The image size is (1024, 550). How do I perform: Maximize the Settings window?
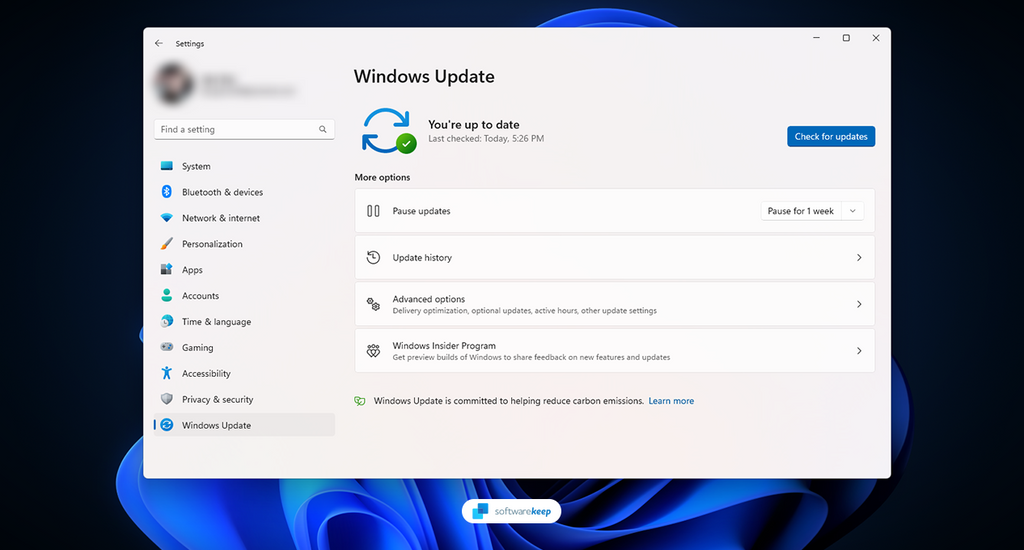[x=846, y=38]
